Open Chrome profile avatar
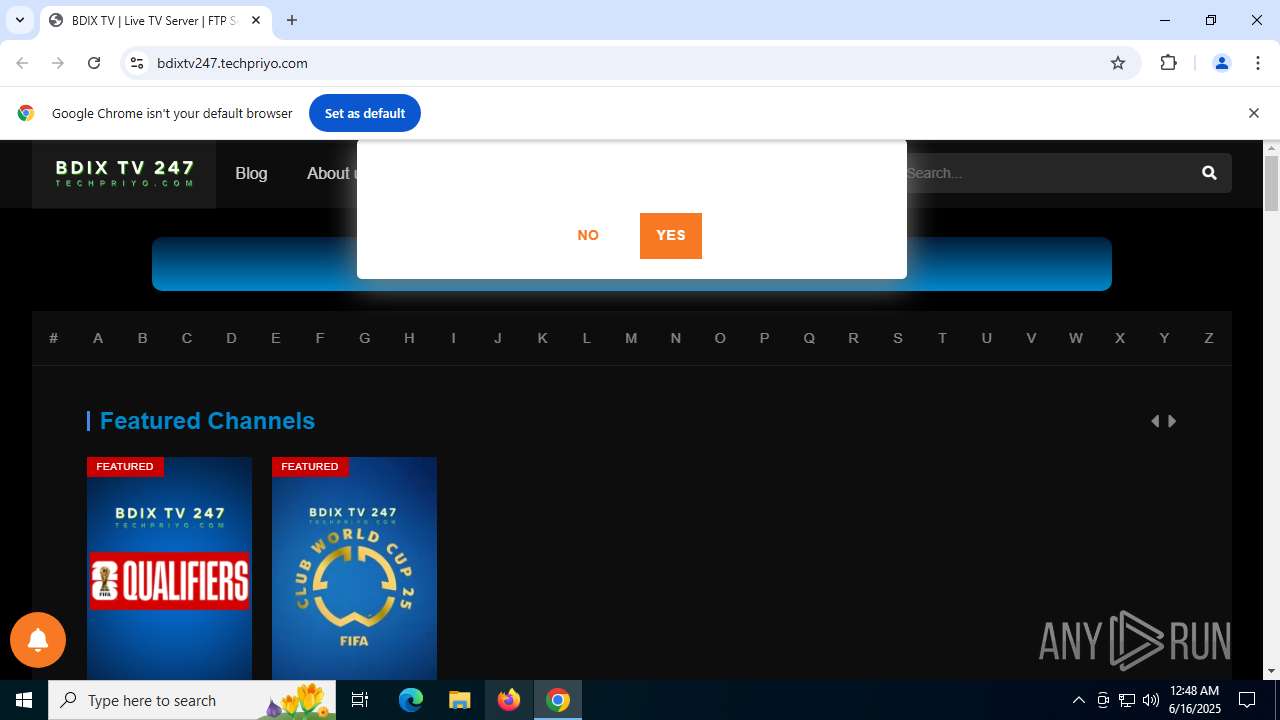Viewport: 1280px width, 720px height. tap(1221, 63)
